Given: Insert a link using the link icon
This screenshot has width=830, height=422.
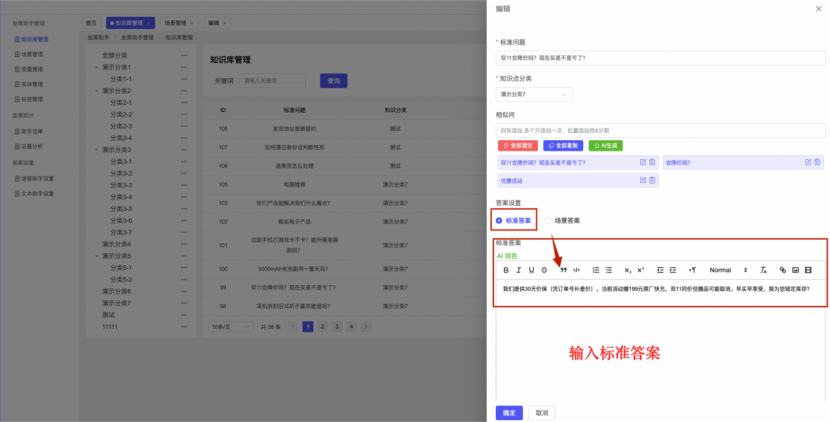Looking at the screenshot, I should click(x=783, y=270).
